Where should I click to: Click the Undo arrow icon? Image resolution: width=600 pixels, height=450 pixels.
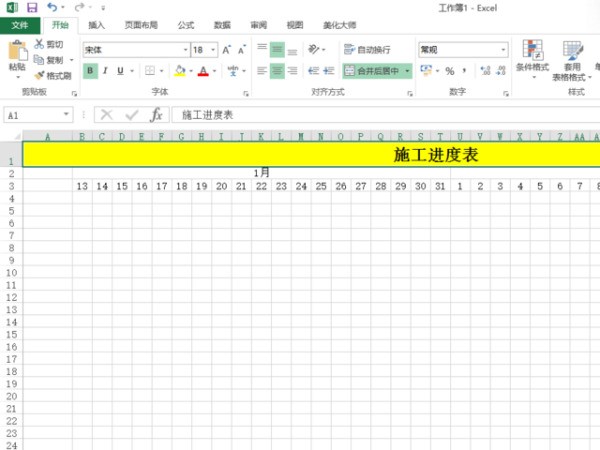[51, 7]
